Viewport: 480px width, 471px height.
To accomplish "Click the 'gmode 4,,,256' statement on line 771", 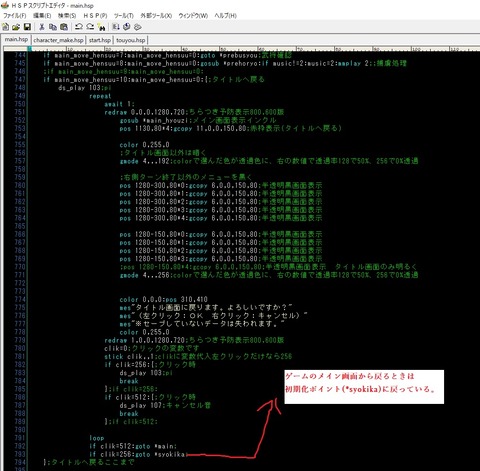I will [145, 275].
